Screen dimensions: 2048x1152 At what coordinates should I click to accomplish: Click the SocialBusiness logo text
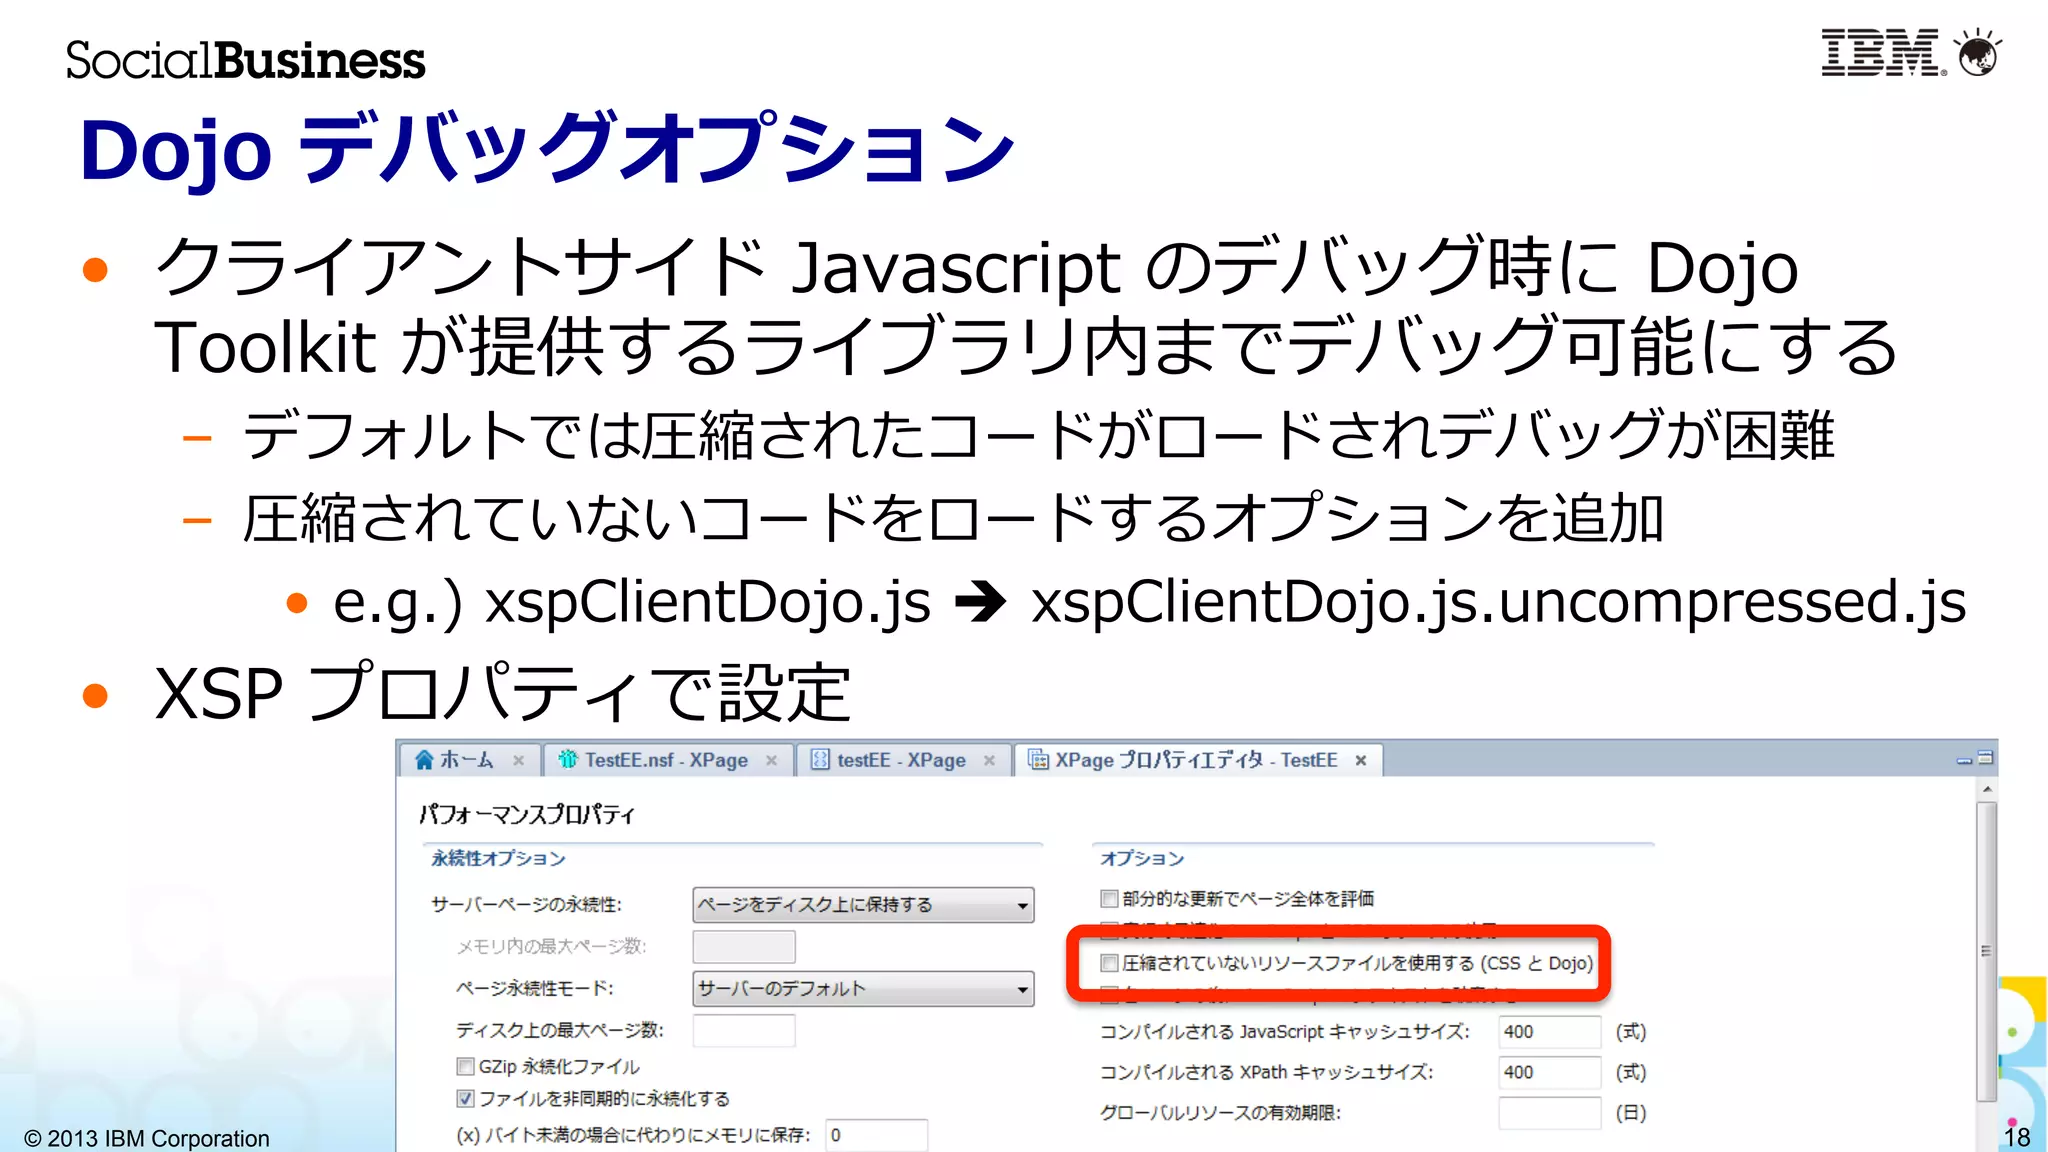pos(246,60)
